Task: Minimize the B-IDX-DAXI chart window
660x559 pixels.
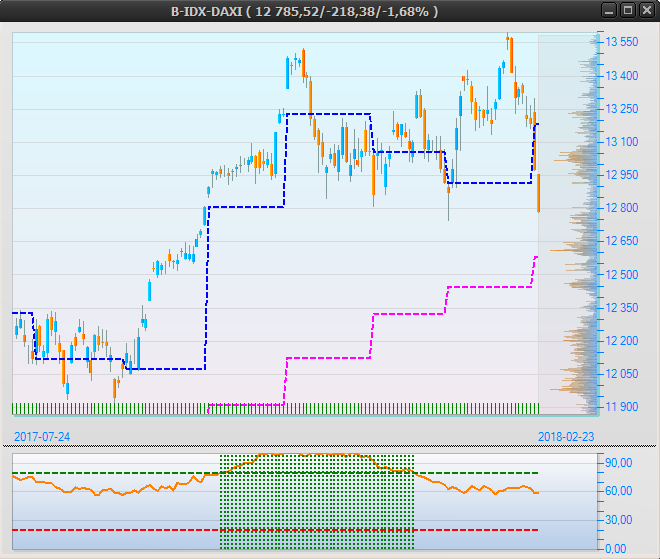Action: (609, 11)
